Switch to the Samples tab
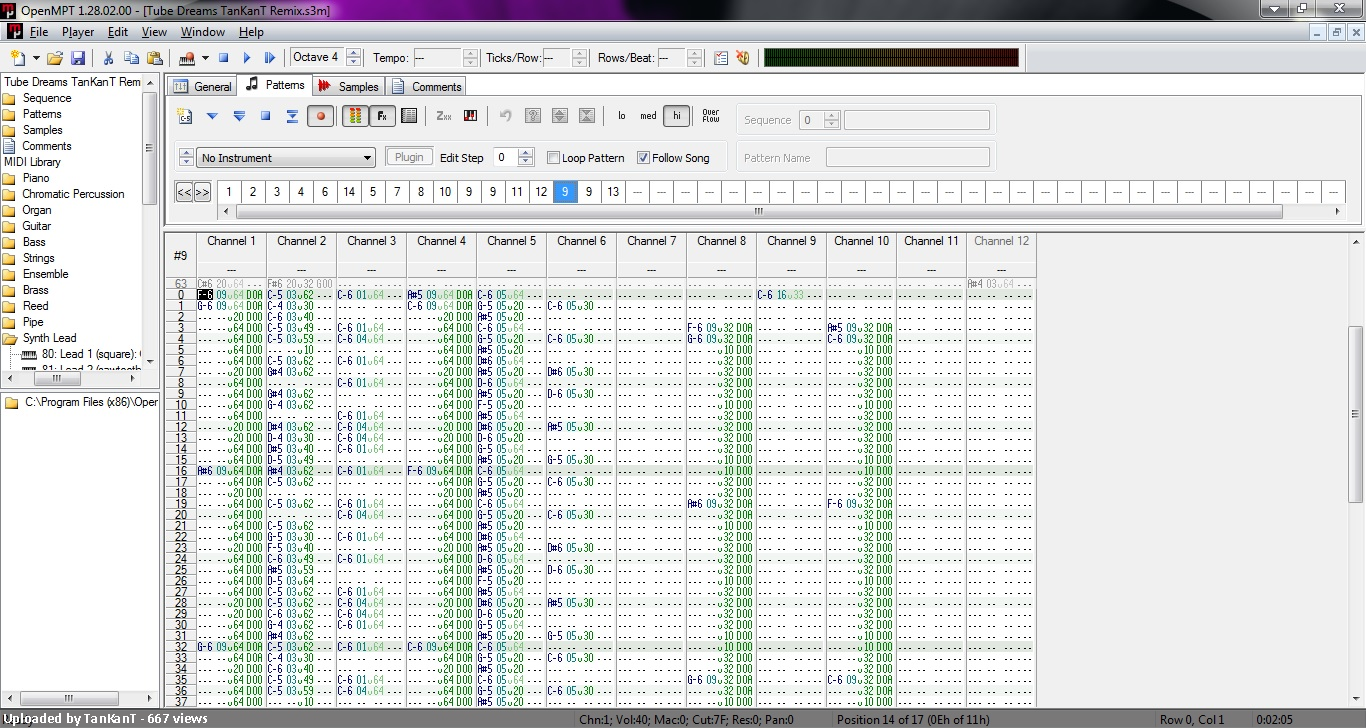1366x728 pixels. tap(349, 87)
